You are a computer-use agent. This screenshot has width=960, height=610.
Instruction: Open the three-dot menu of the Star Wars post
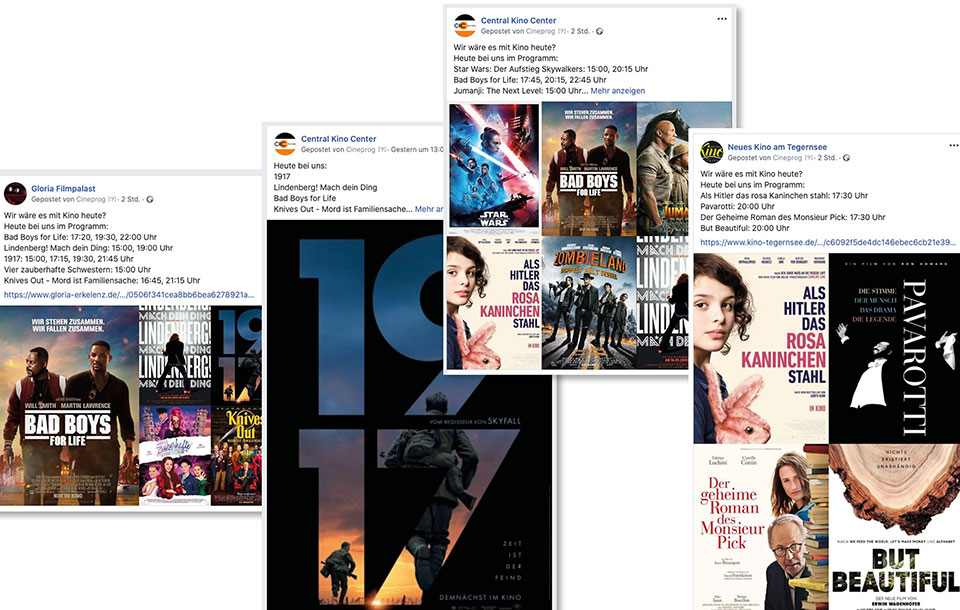click(722, 19)
